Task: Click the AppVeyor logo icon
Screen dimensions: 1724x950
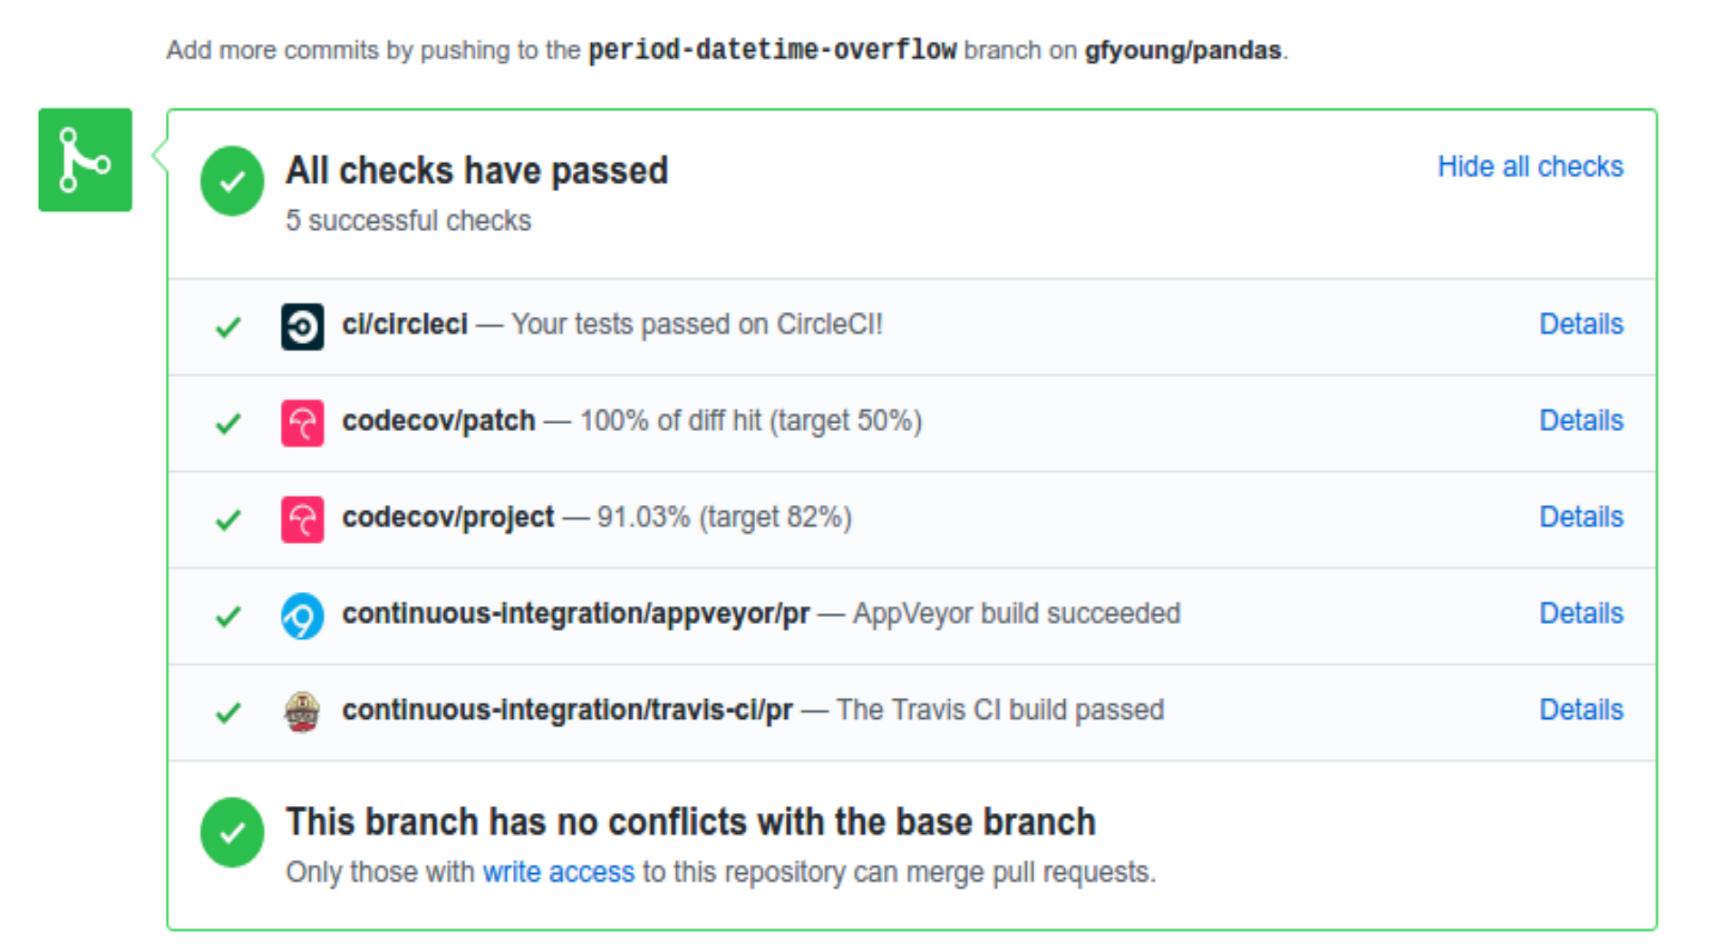Action: pos(302,615)
